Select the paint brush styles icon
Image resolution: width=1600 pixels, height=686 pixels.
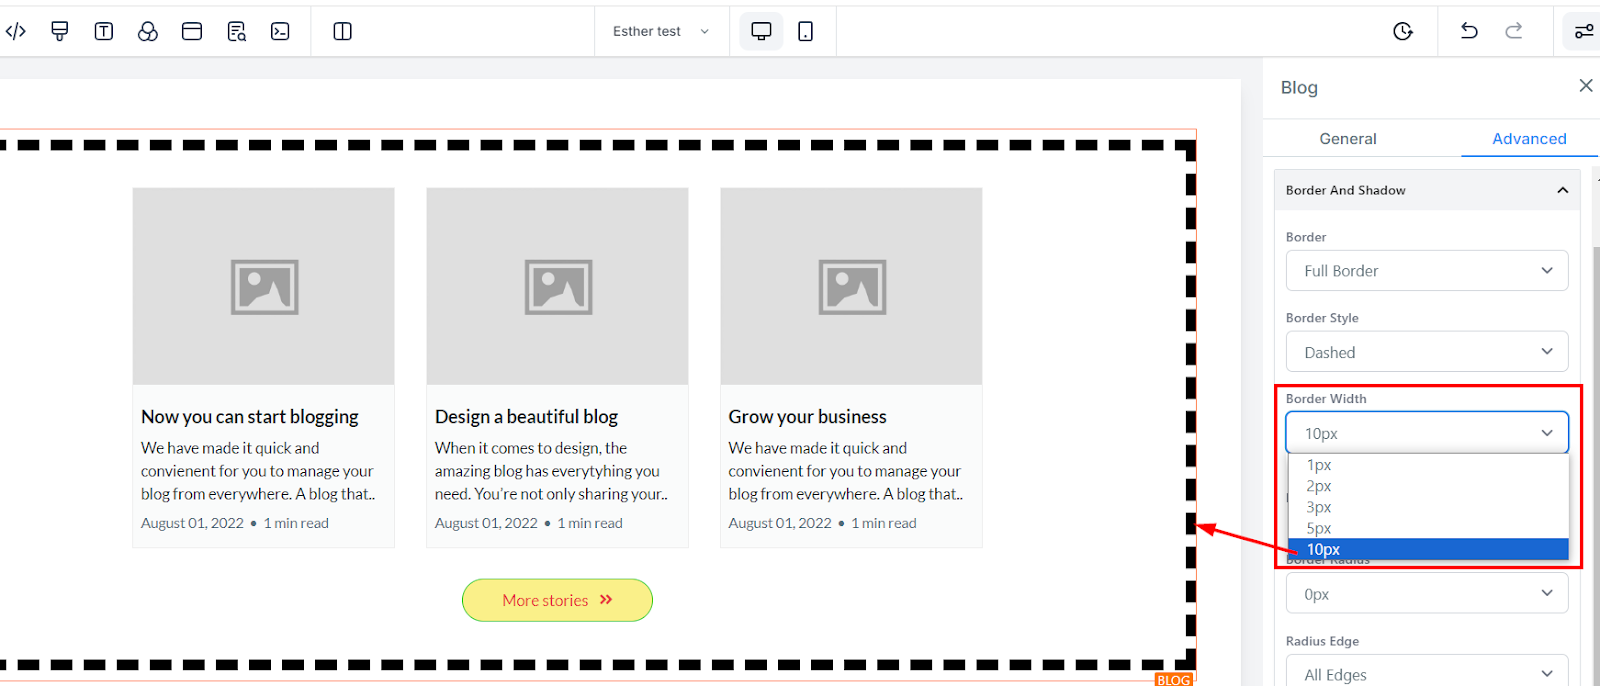(60, 31)
